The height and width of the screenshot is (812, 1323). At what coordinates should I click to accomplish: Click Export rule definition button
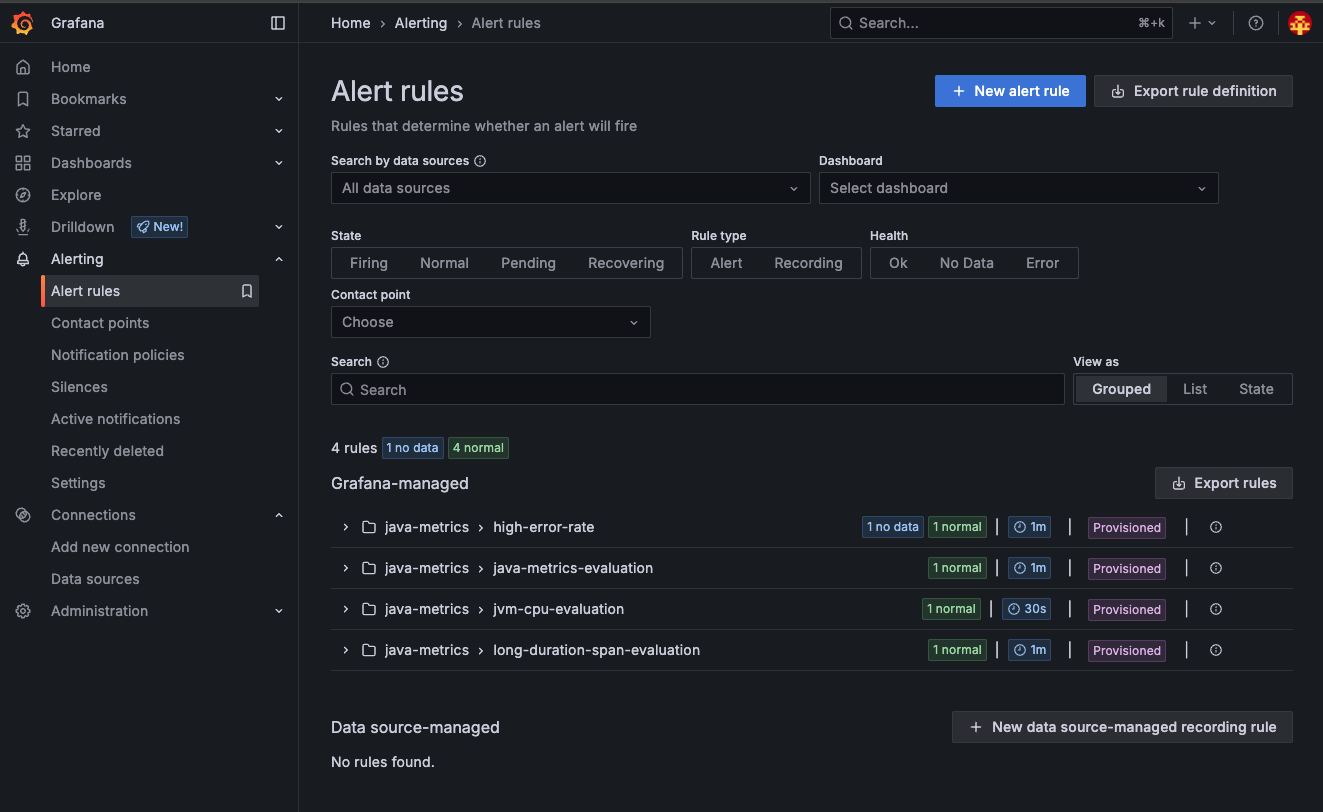click(1193, 91)
